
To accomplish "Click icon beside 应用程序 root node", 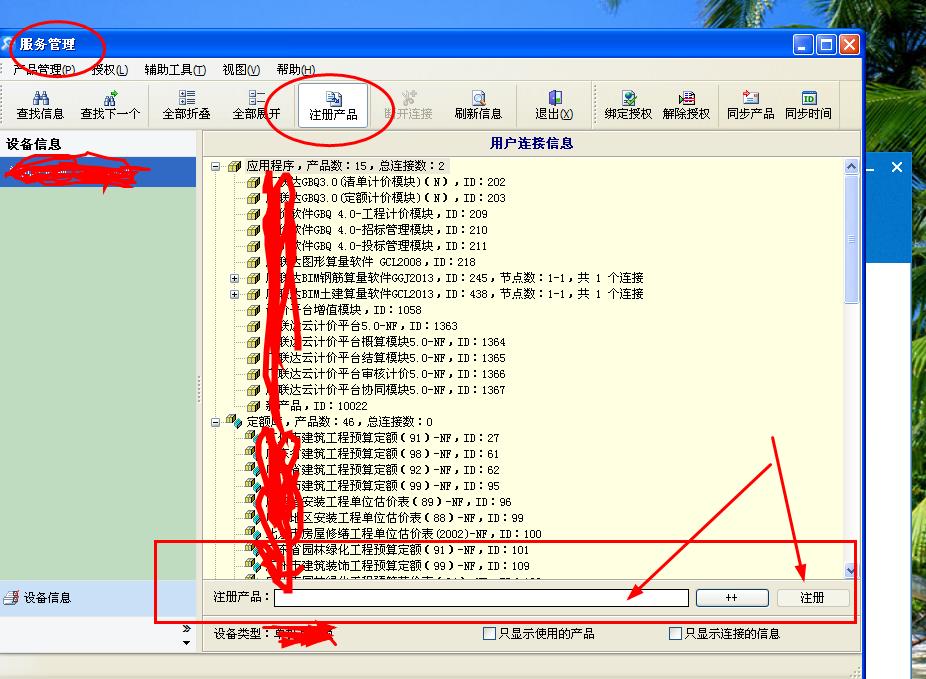I will (x=234, y=167).
